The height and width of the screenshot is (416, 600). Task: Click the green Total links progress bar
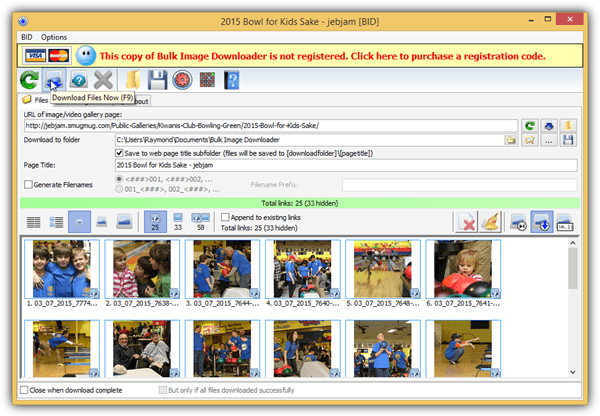300,203
